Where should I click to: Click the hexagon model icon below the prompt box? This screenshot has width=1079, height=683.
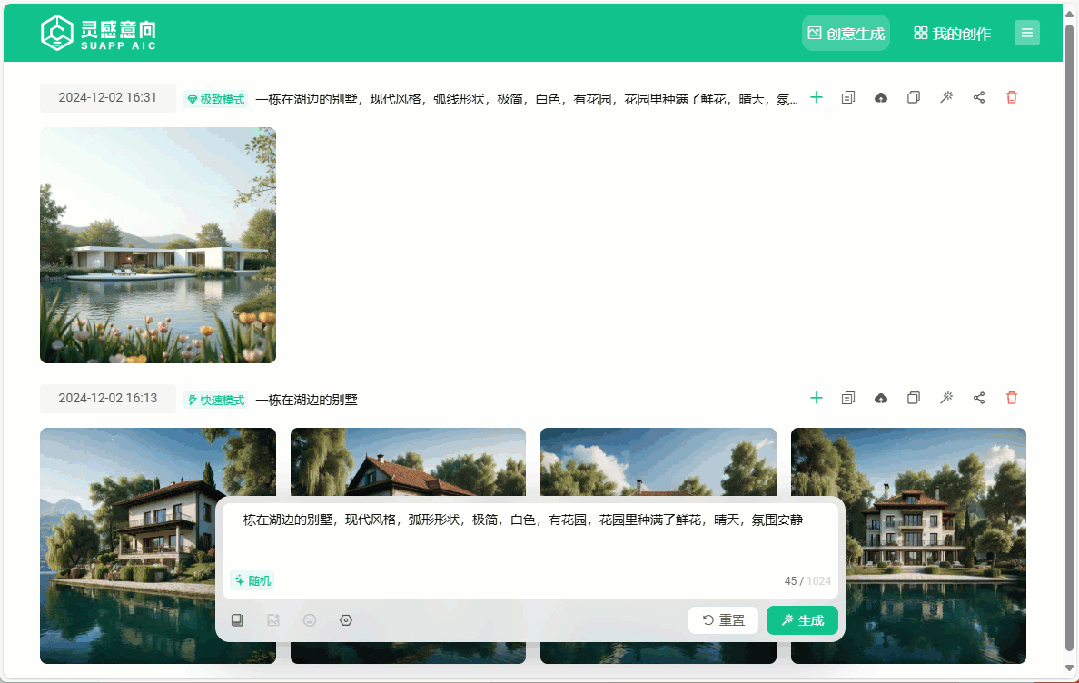tap(346, 620)
